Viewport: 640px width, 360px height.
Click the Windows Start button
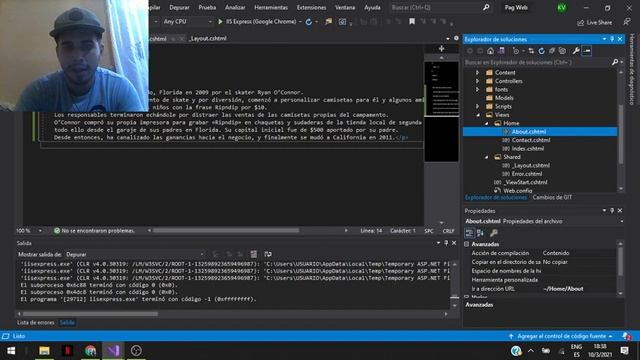[11, 351]
